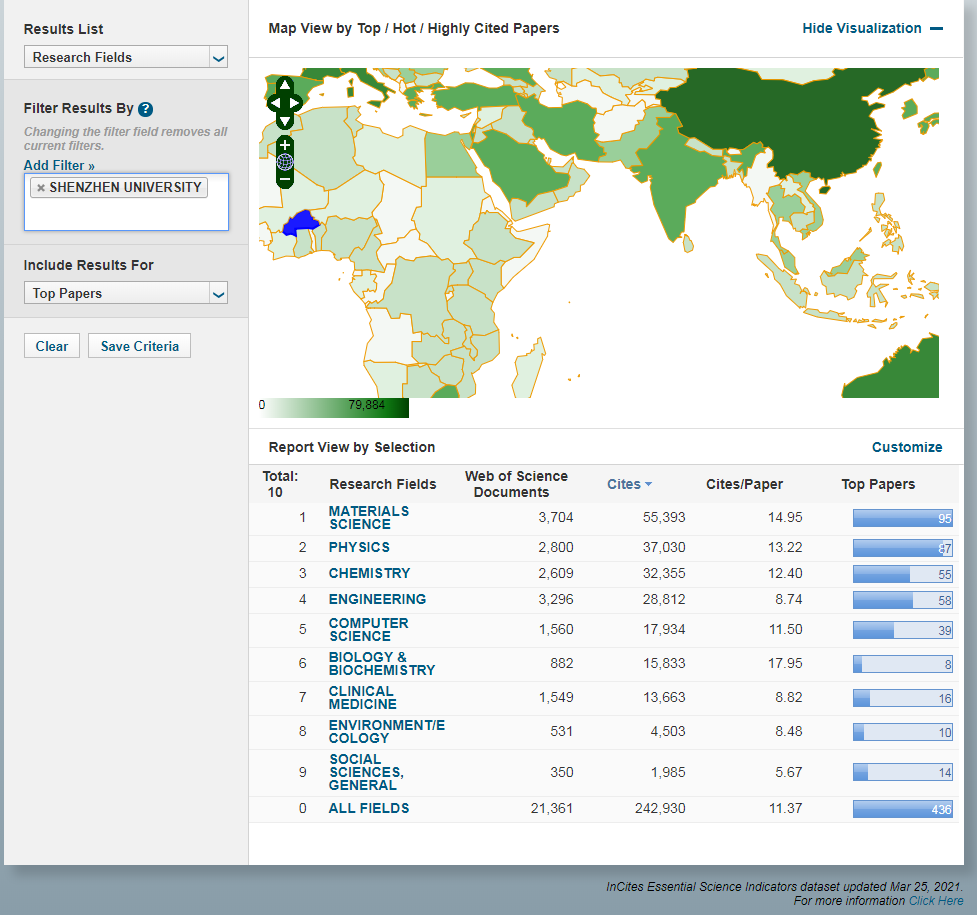
Task: Reset map to world extent globe
Action: tap(285, 162)
